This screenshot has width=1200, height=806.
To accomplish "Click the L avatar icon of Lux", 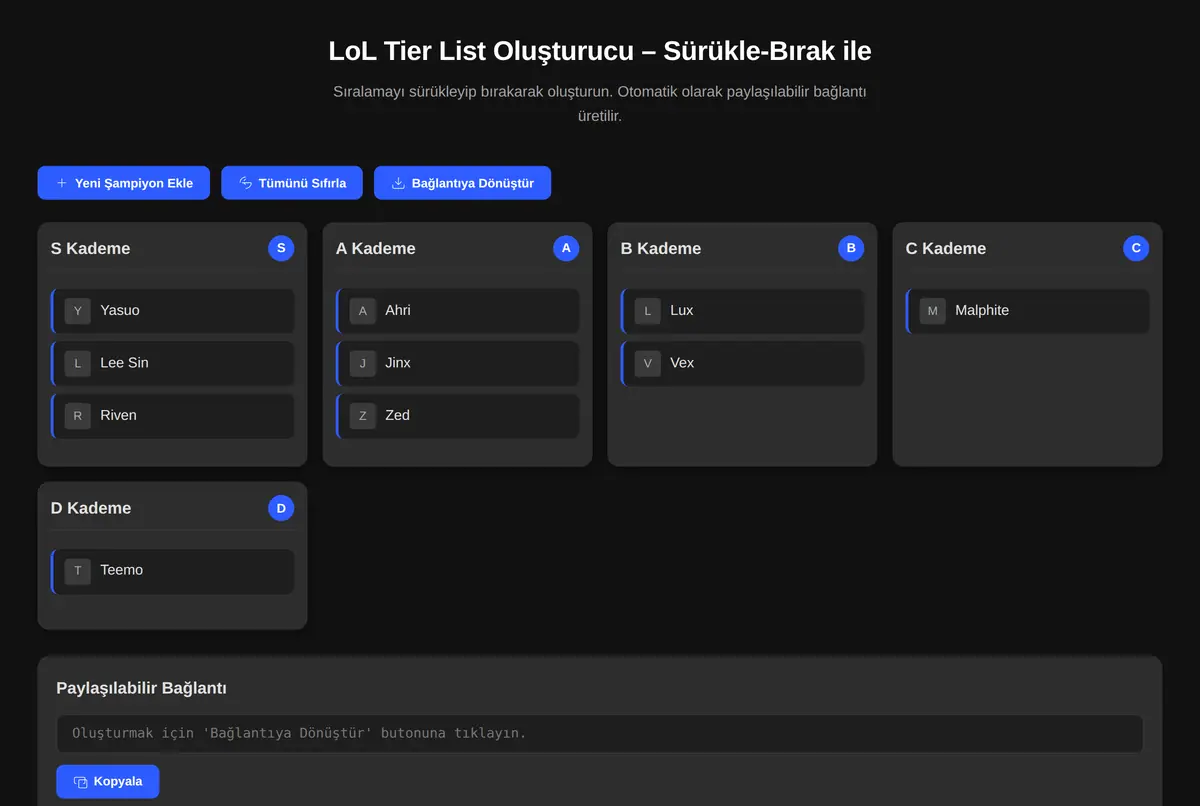I will click(648, 311).
